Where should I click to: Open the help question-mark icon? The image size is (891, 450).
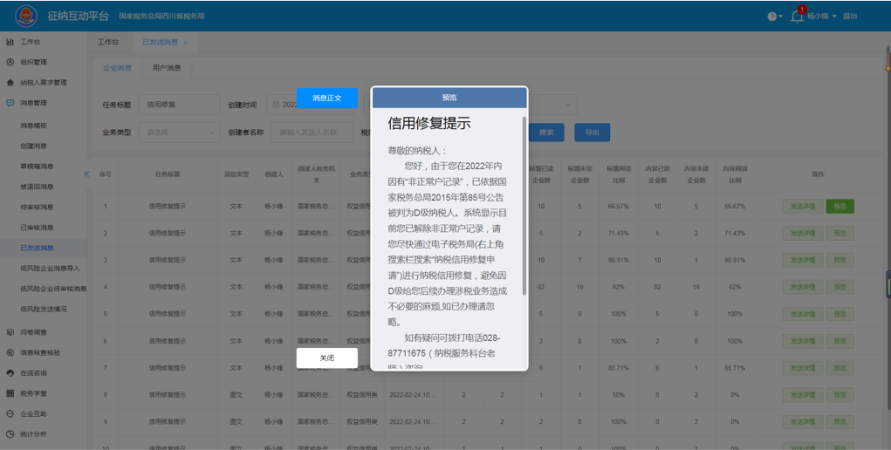pyautogui.click(x=772, y=16)
